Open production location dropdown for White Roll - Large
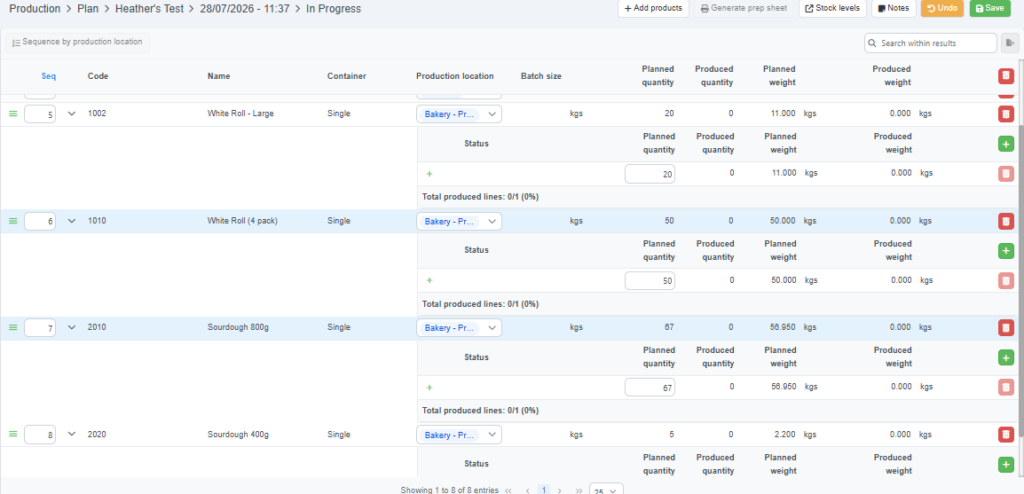 click(x=459, y=114)
